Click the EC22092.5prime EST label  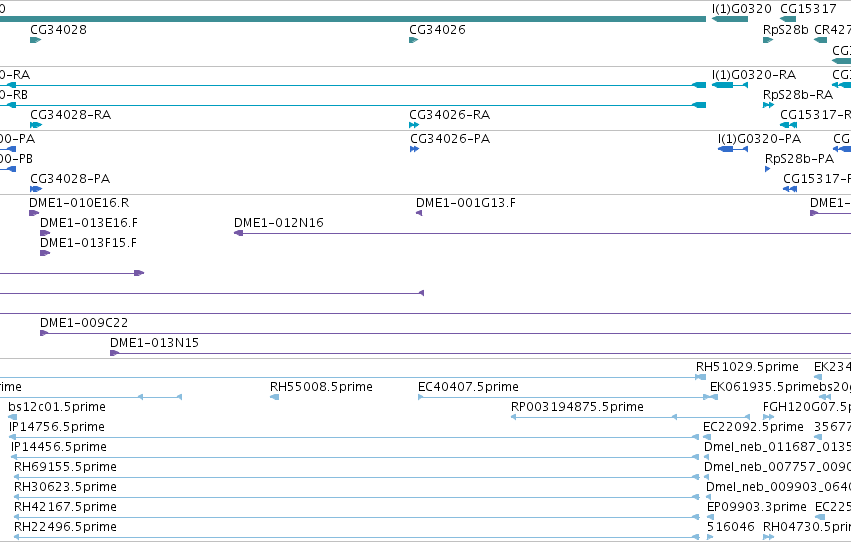point(753,426)
